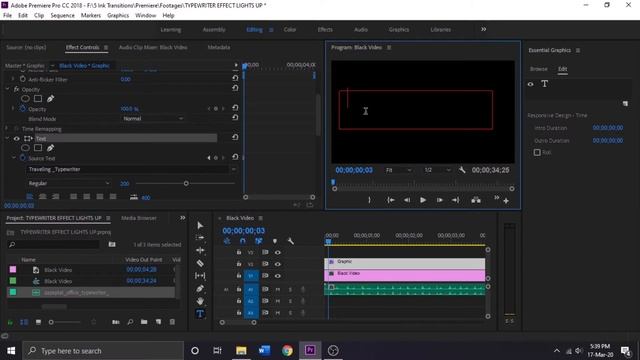Open Traveling _Typewriter font dropdown

click(132, 169)
